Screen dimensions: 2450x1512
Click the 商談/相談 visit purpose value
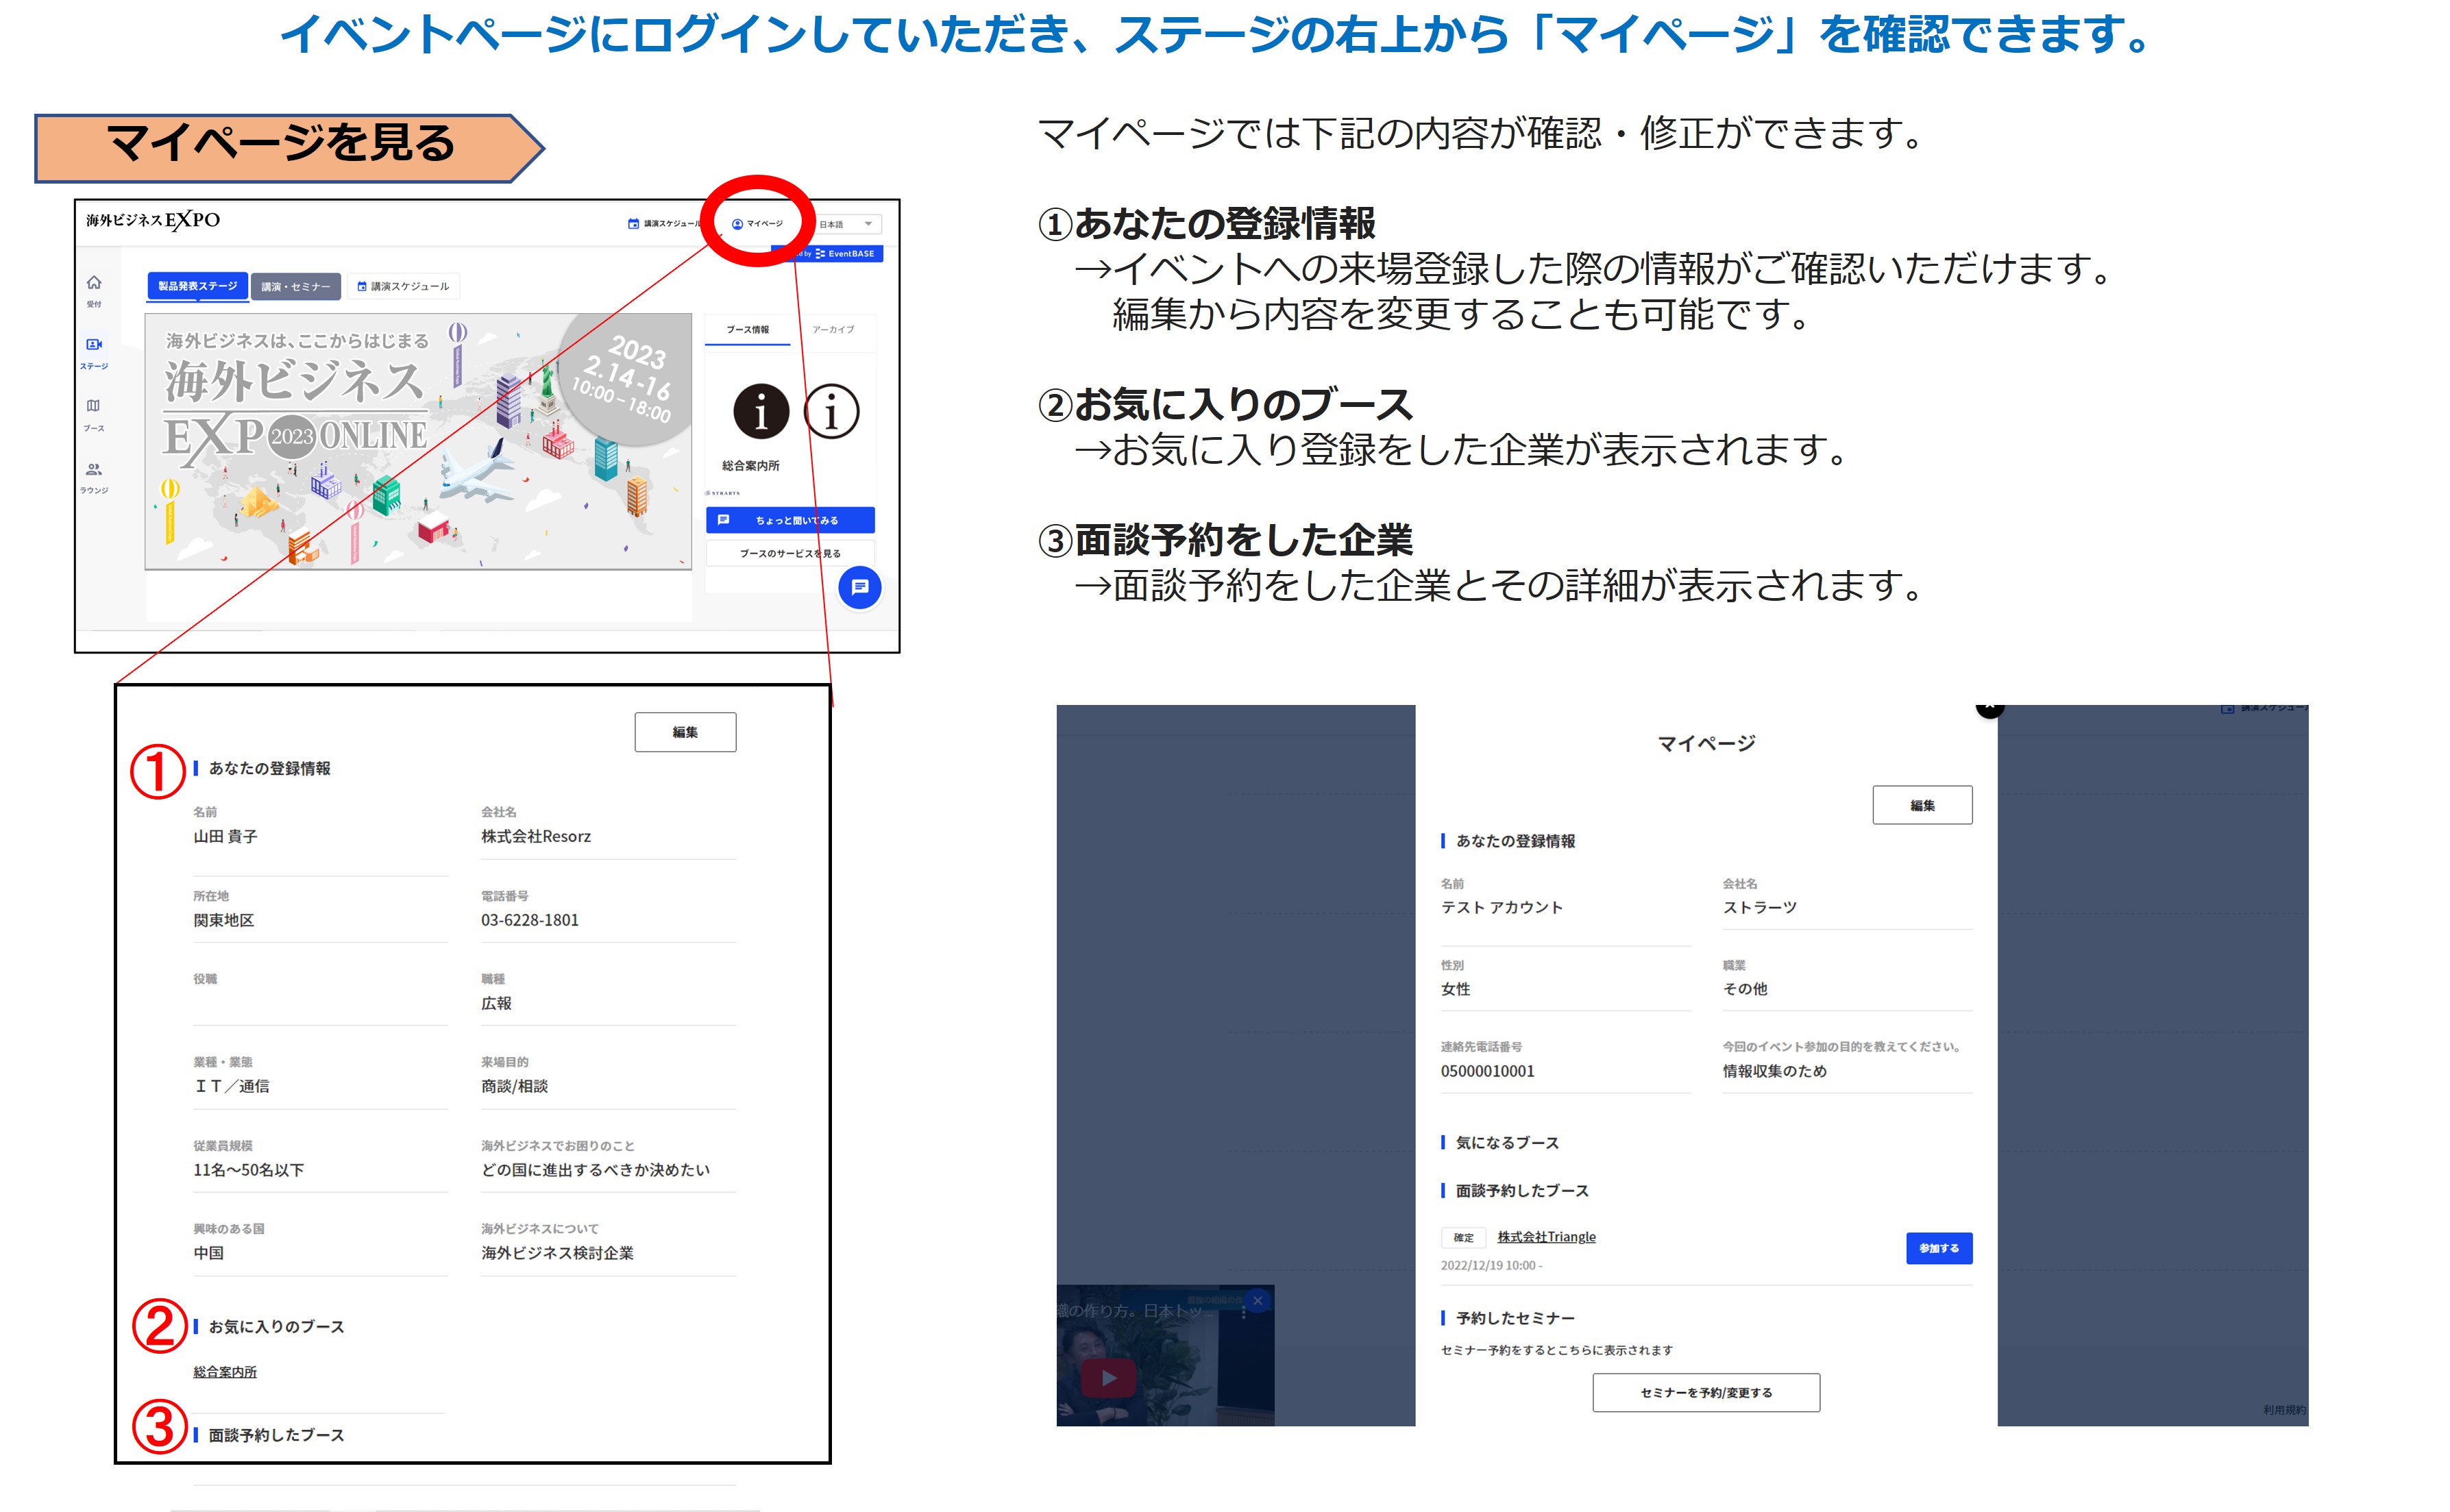tap(514, 1086)
